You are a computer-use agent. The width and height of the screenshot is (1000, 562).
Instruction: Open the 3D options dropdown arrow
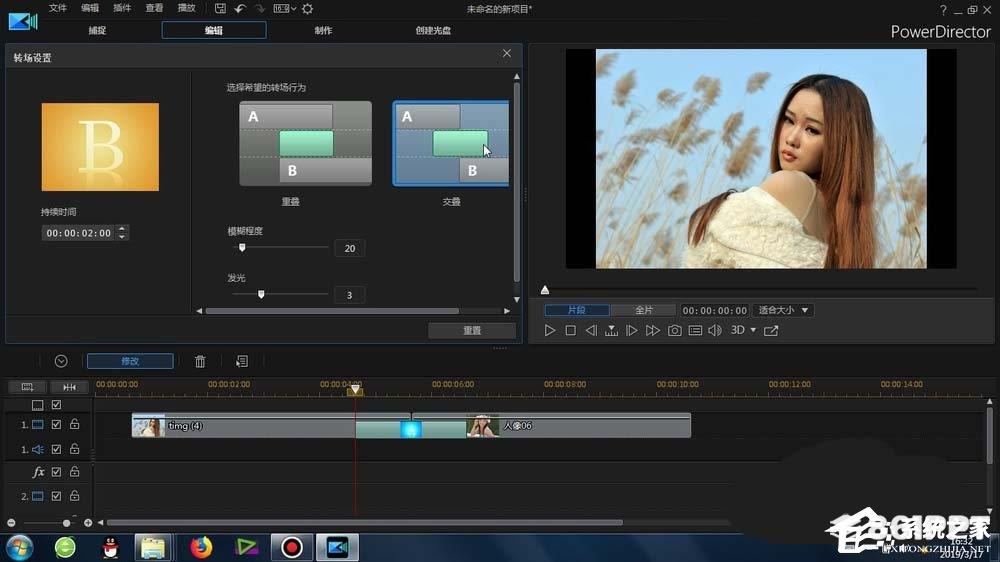click(x=753, y=330)
